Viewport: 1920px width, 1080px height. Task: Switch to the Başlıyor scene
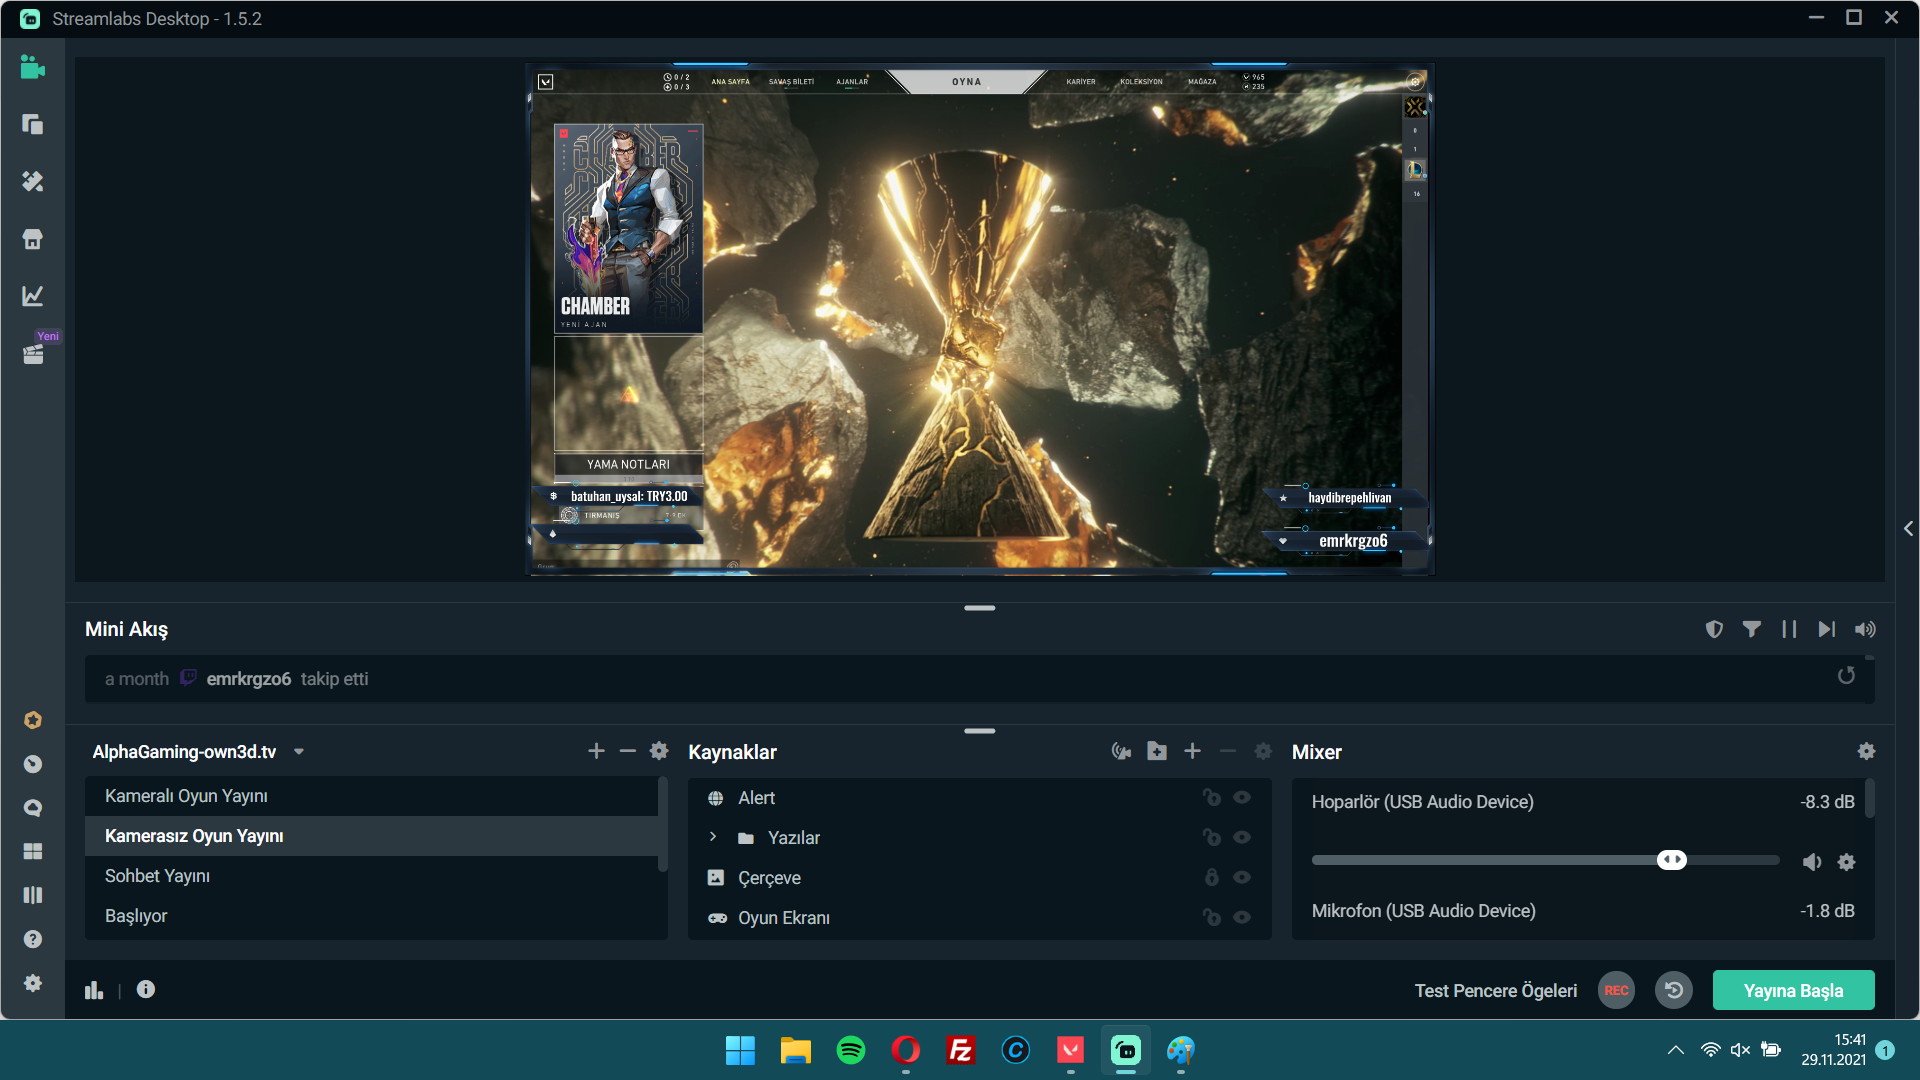[x=371, y=916]
